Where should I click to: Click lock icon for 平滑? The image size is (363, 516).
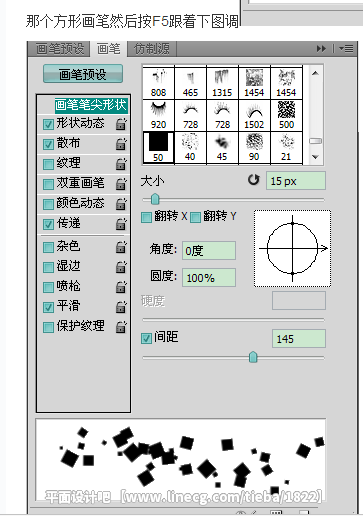(121, 307)
